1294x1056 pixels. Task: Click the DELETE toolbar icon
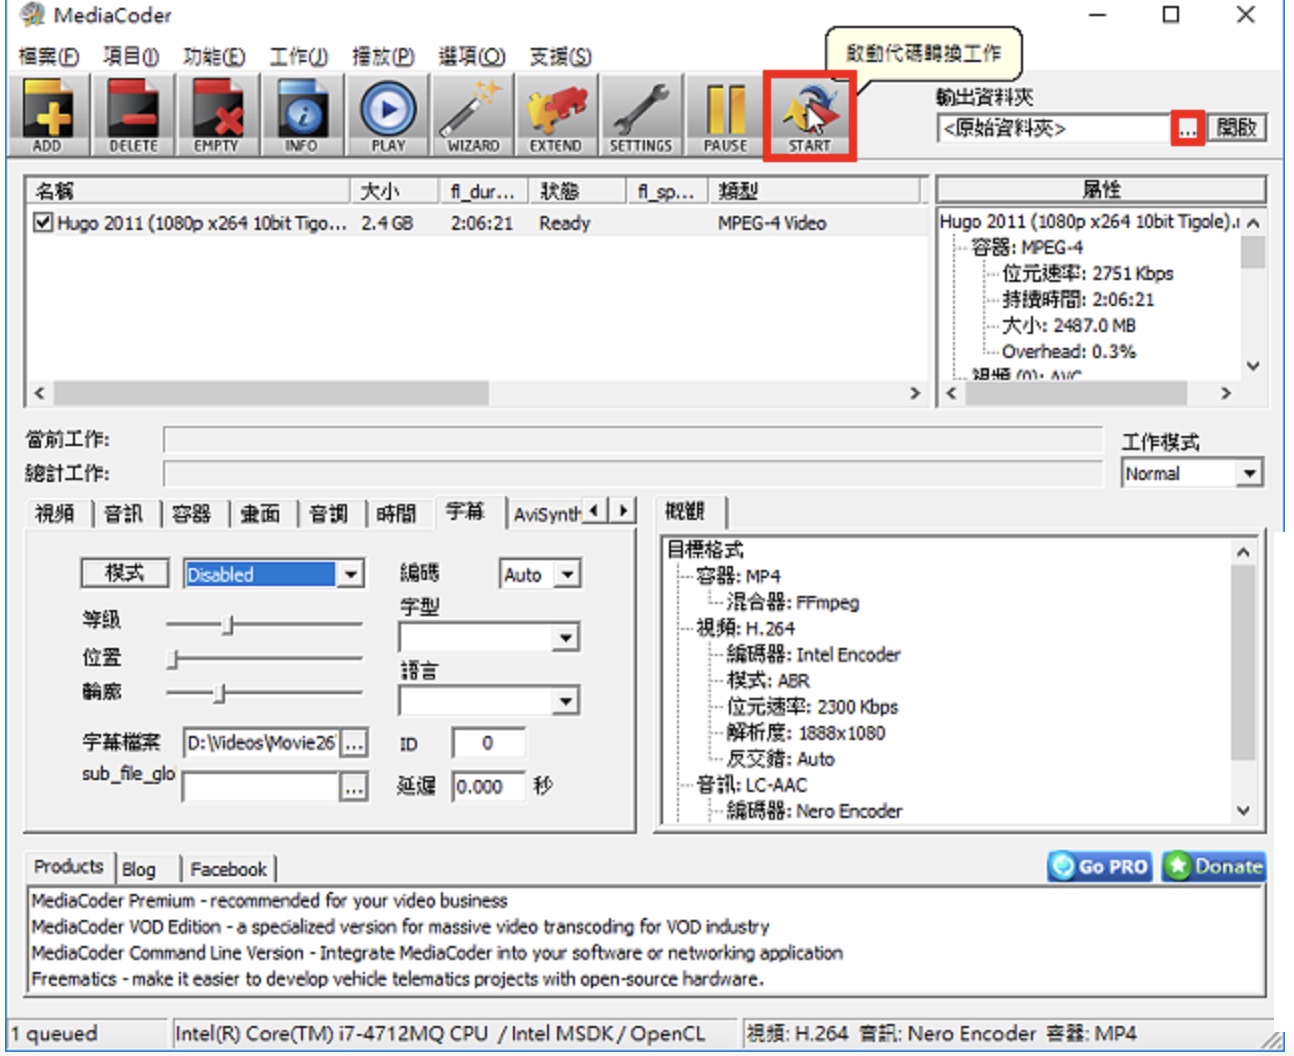(x=133, y=115)
